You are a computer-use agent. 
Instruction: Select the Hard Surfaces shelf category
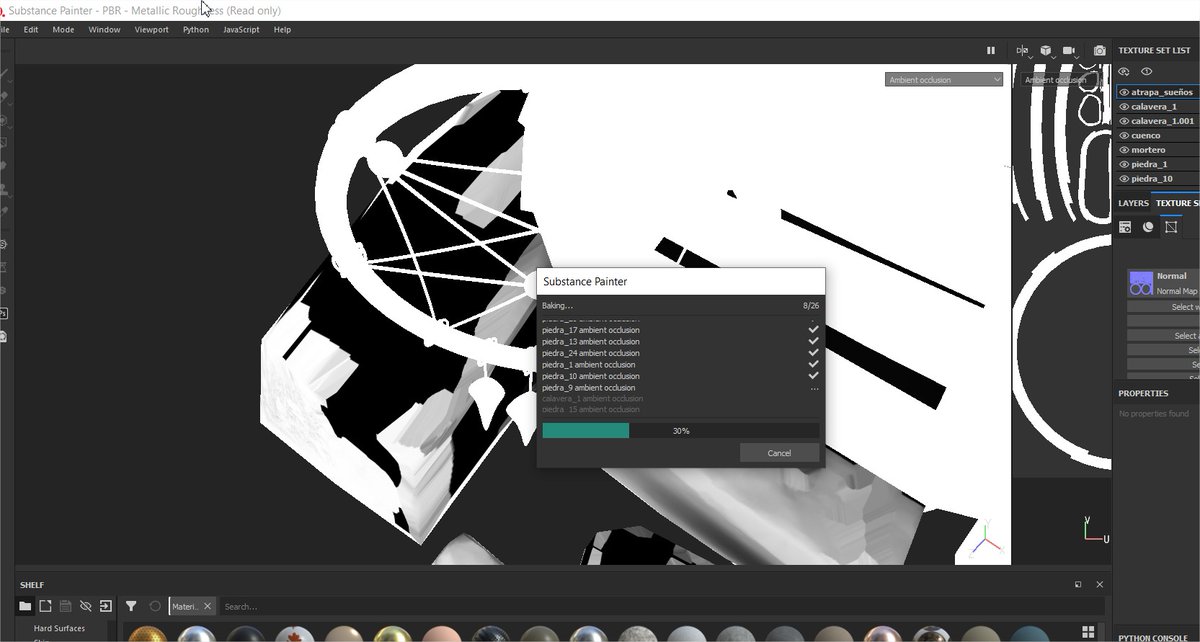click(x=59, y=628)
